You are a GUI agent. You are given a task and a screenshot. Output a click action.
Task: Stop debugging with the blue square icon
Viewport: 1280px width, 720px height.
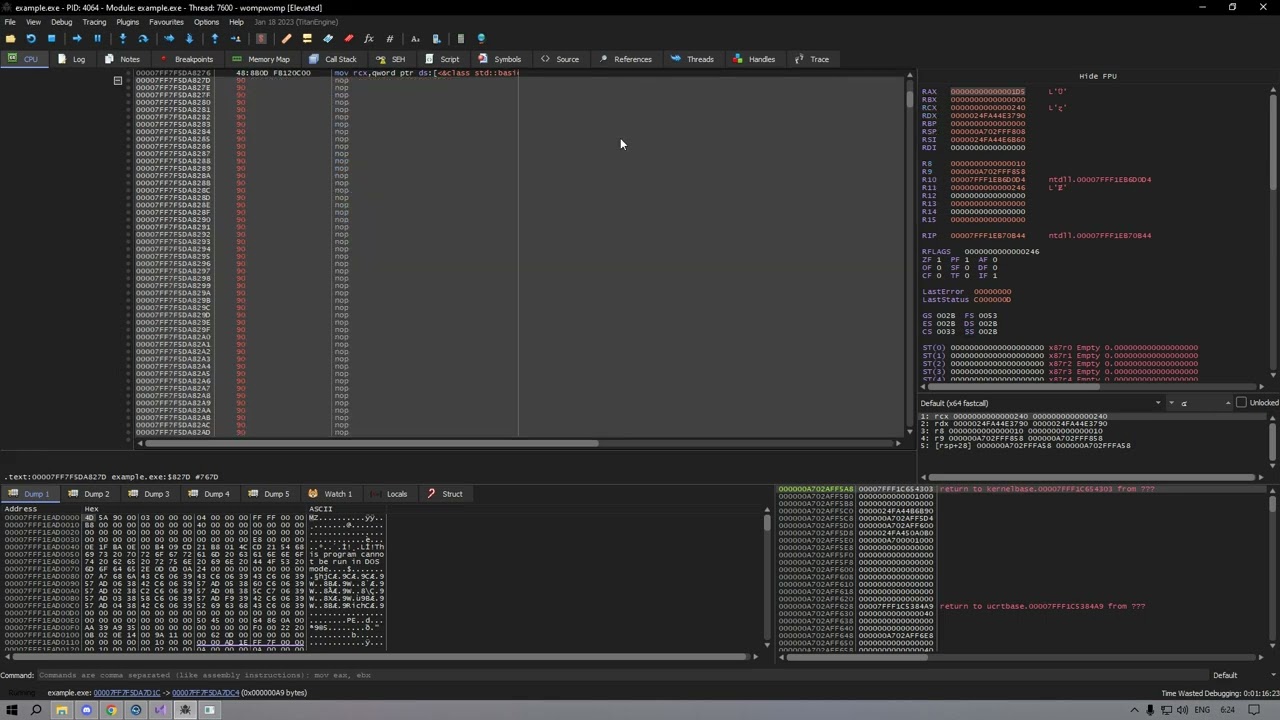click(51, 38)
